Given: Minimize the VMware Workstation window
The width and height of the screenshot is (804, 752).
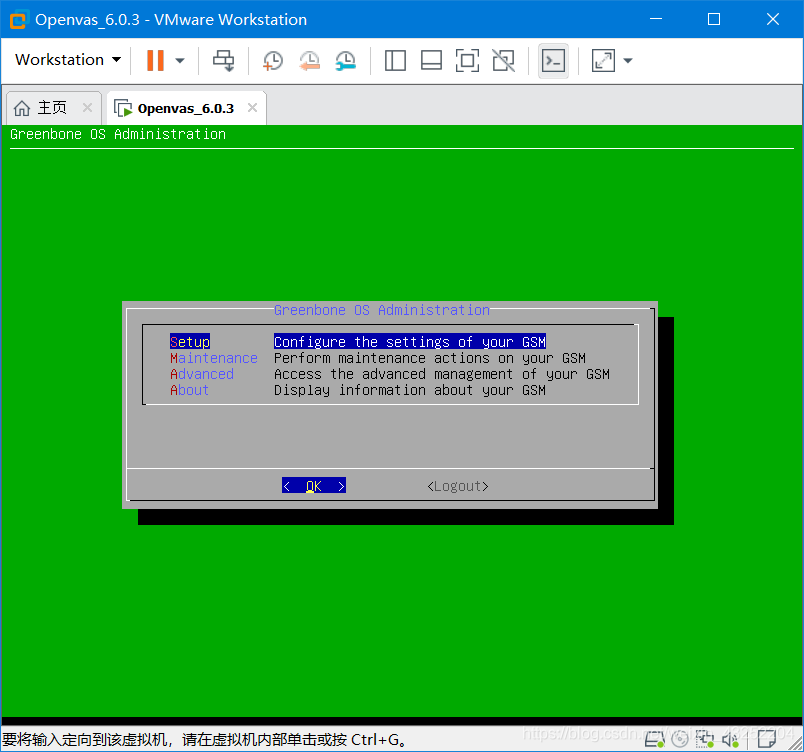Looking at the screenshot, I should 656,19.
